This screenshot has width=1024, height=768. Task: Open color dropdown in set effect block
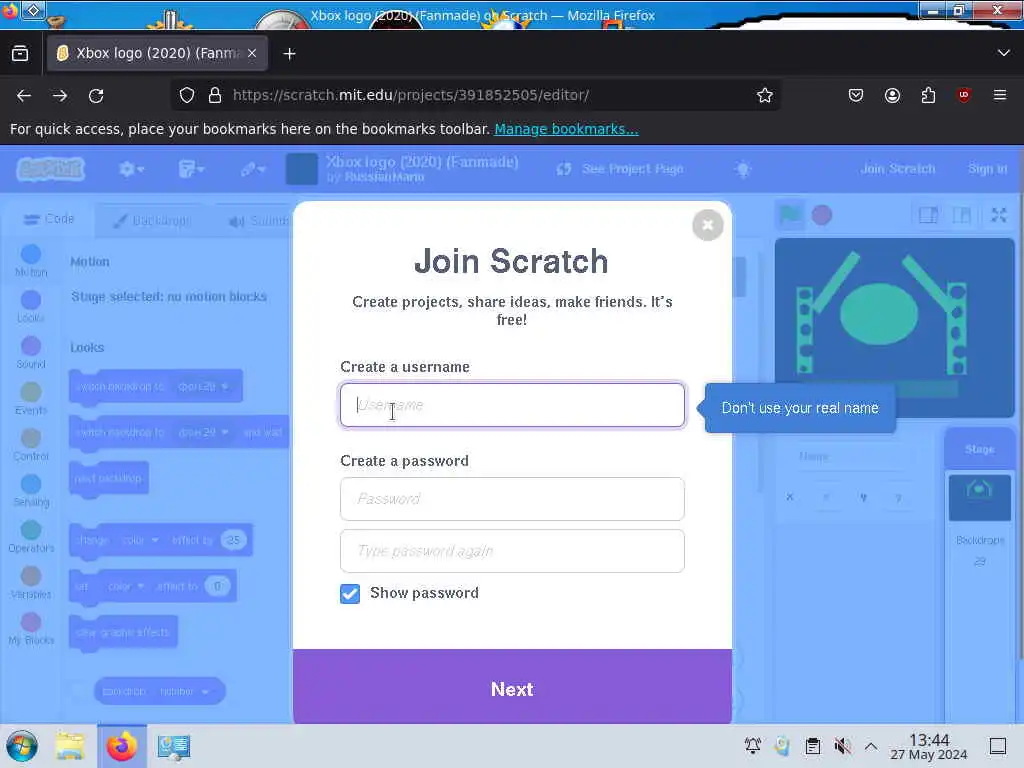pyautogui.click(x=125, y=586)
